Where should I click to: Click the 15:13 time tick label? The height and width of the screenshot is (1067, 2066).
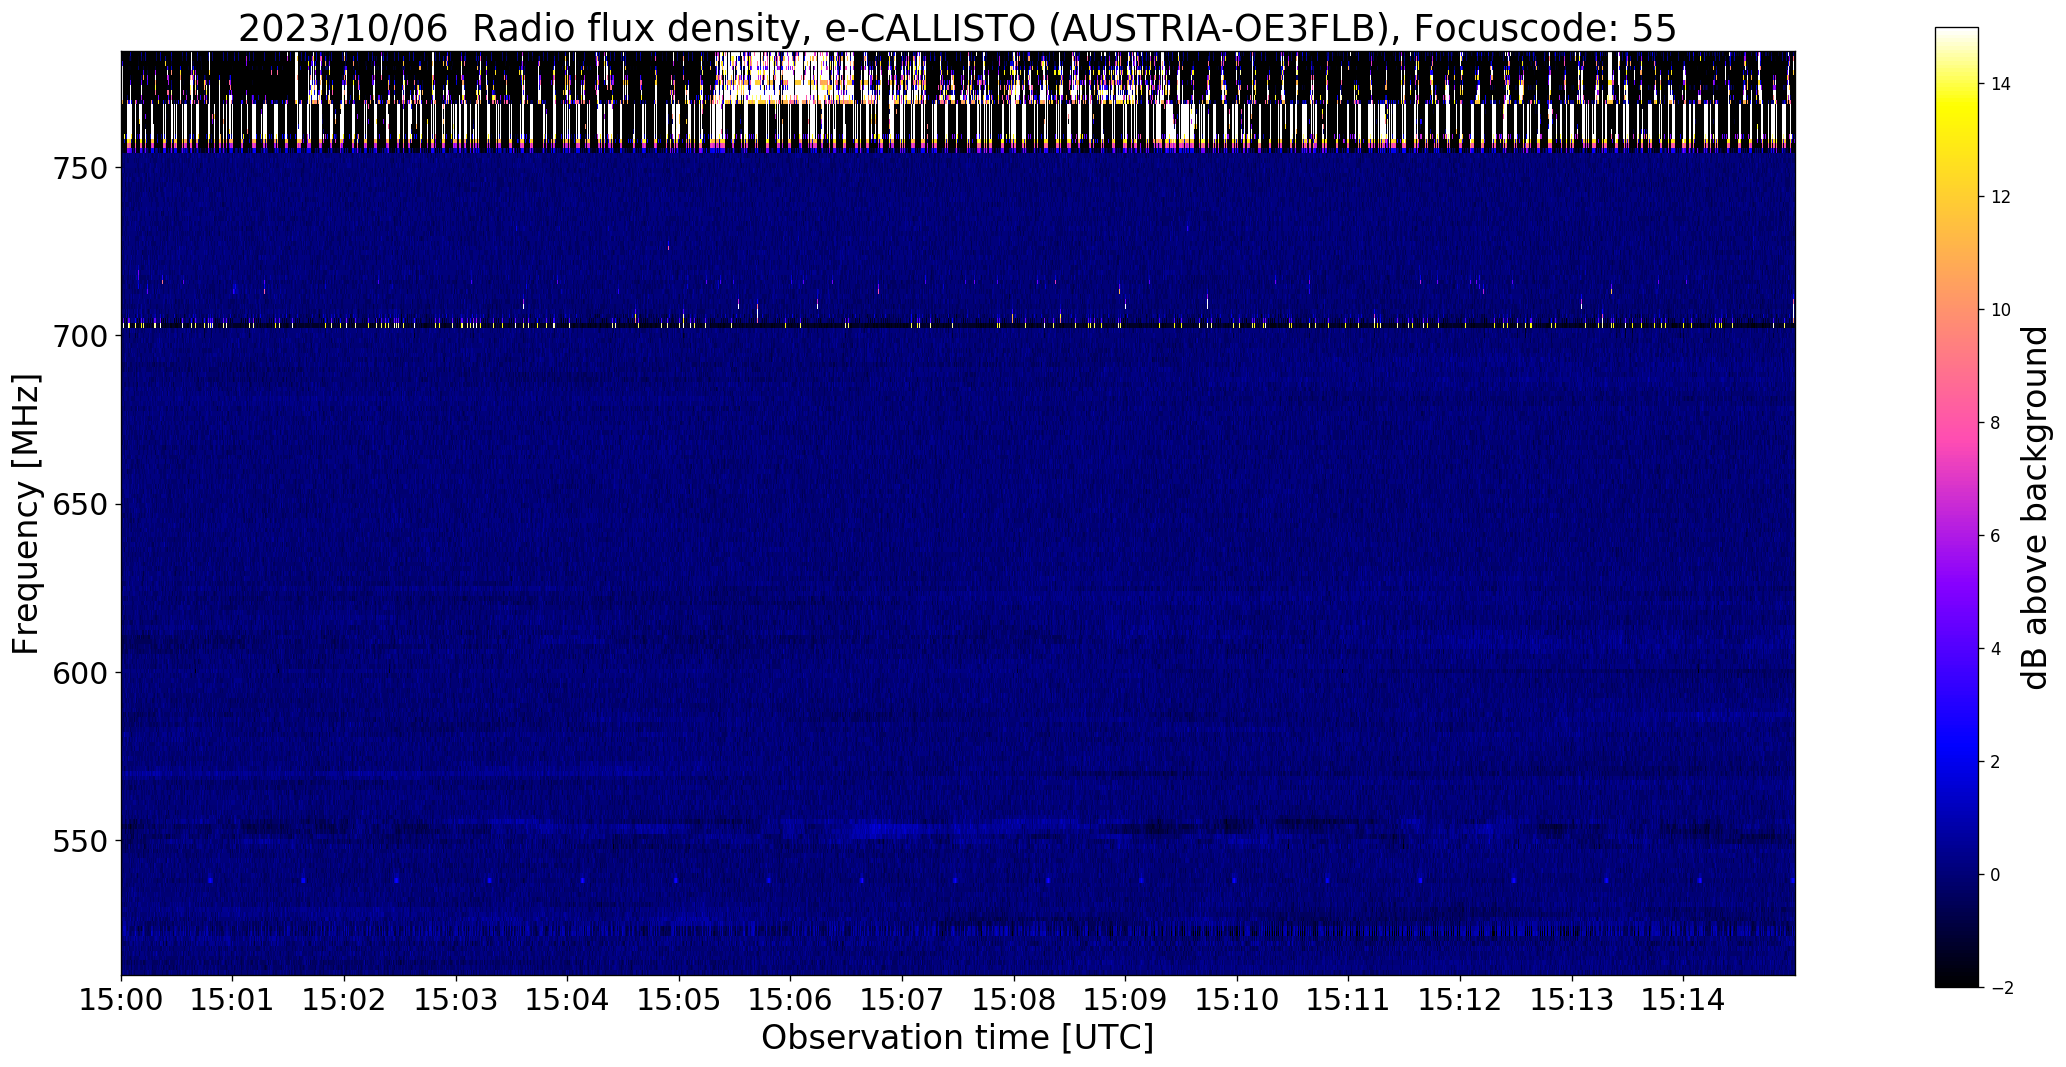1572,1000
